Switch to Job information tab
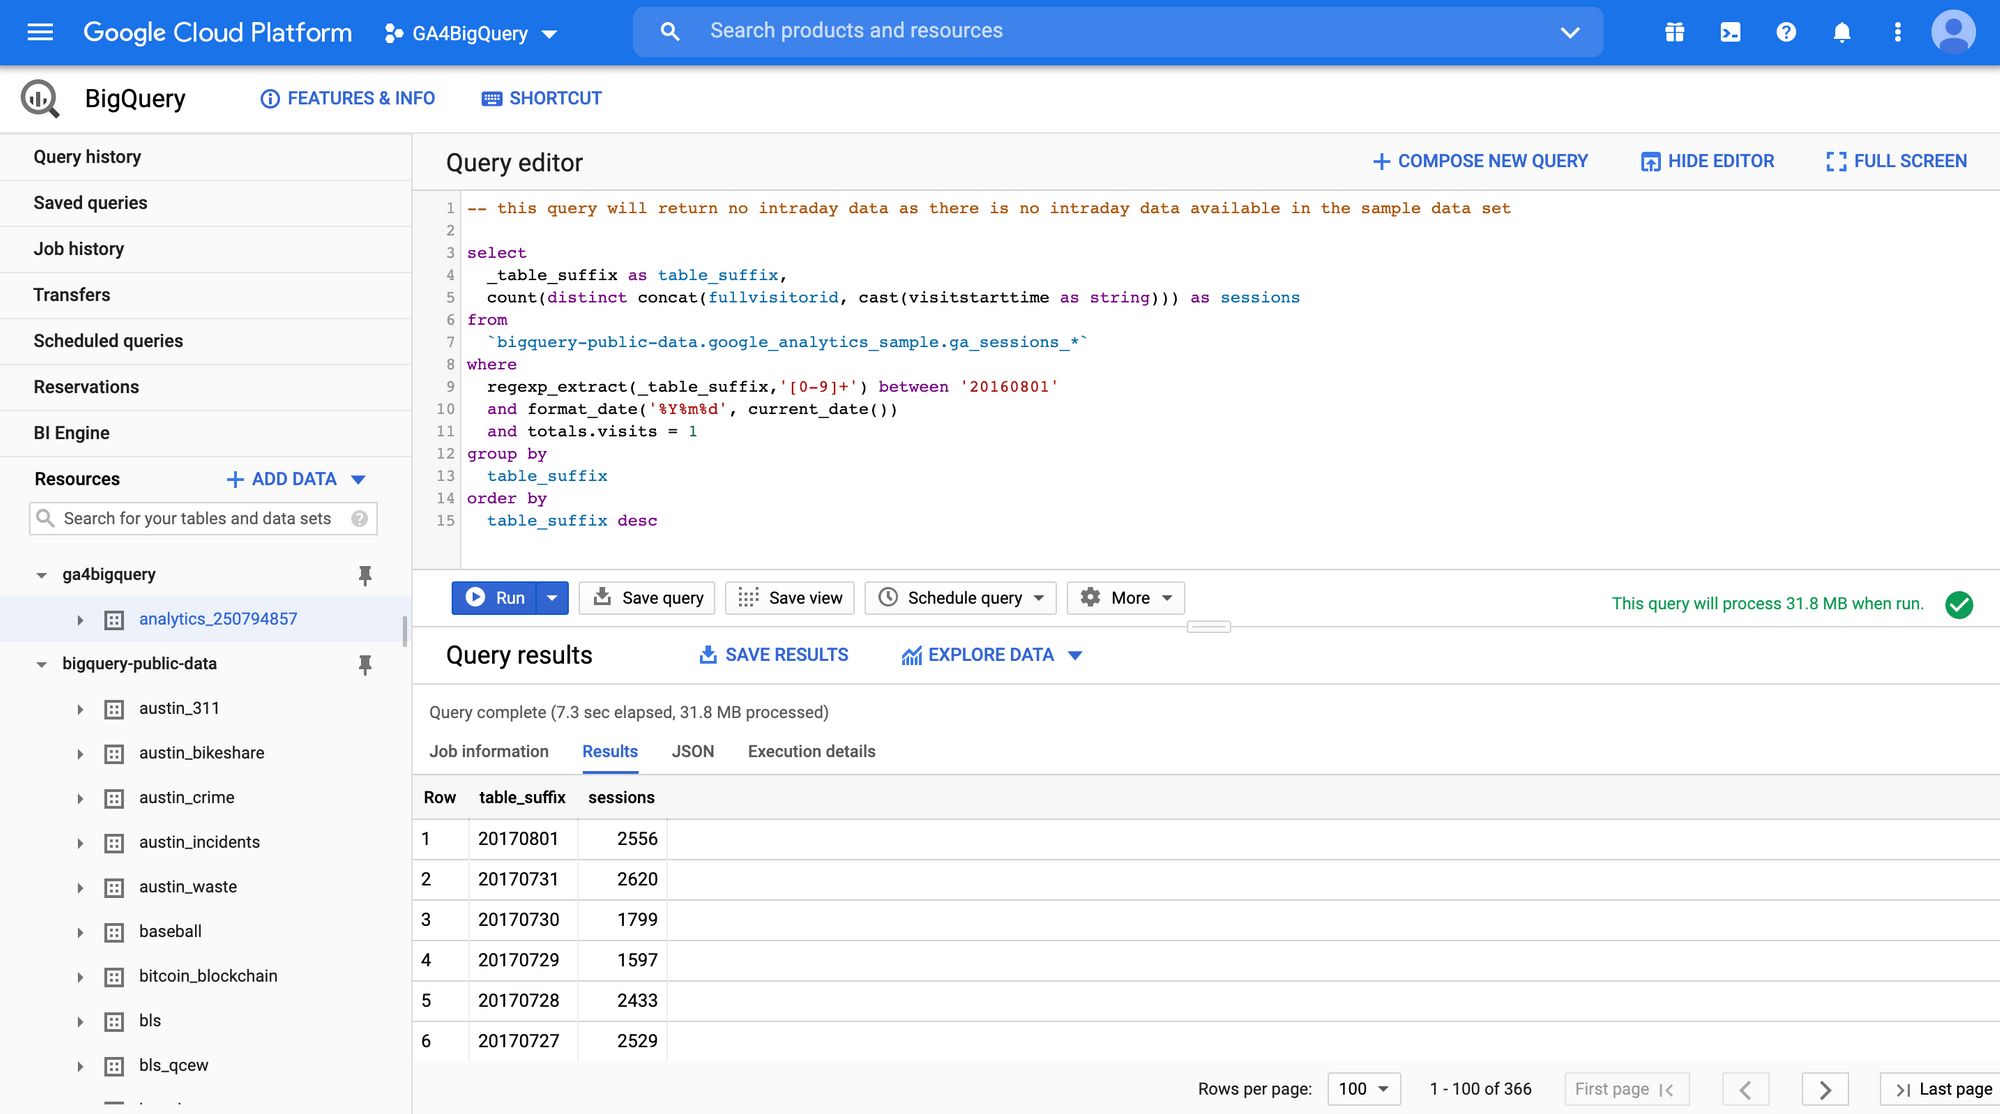 point(489,751)
